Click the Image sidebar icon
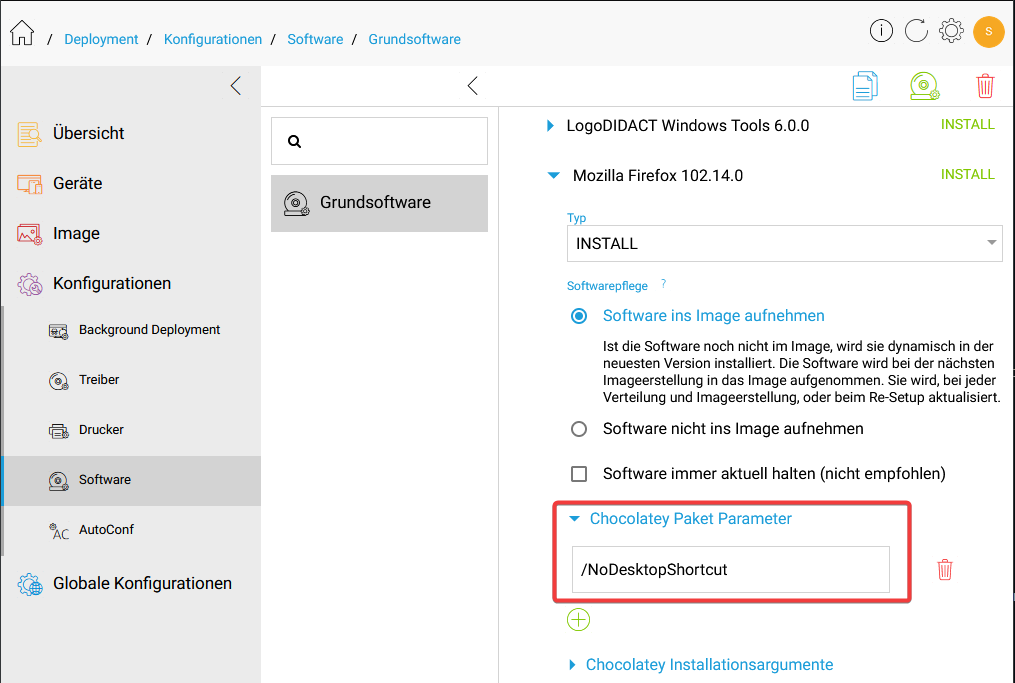 point(29,234)
